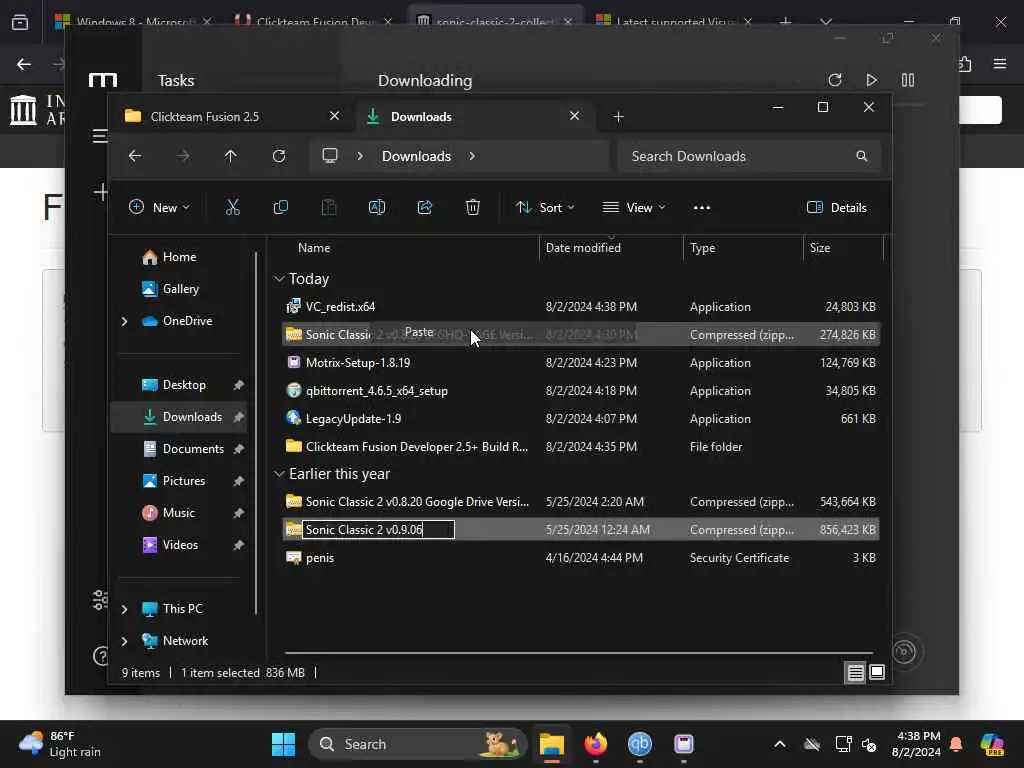The width and height of the screenshot is (1024, 768).
Task: Expand chevron after Downloads in address bar
Action: pyautogui.click(x=472, y=156)
